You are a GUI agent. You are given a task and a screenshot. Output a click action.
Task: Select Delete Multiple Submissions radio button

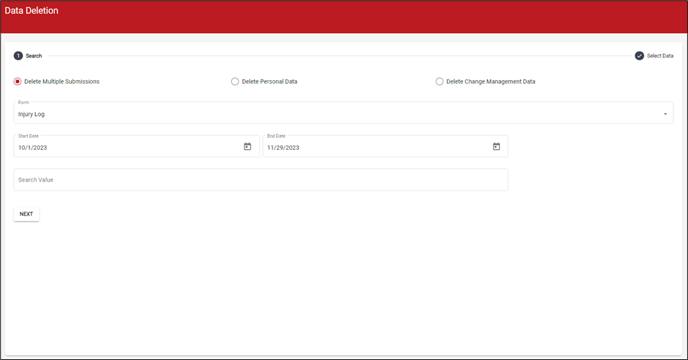coord(18,82)
